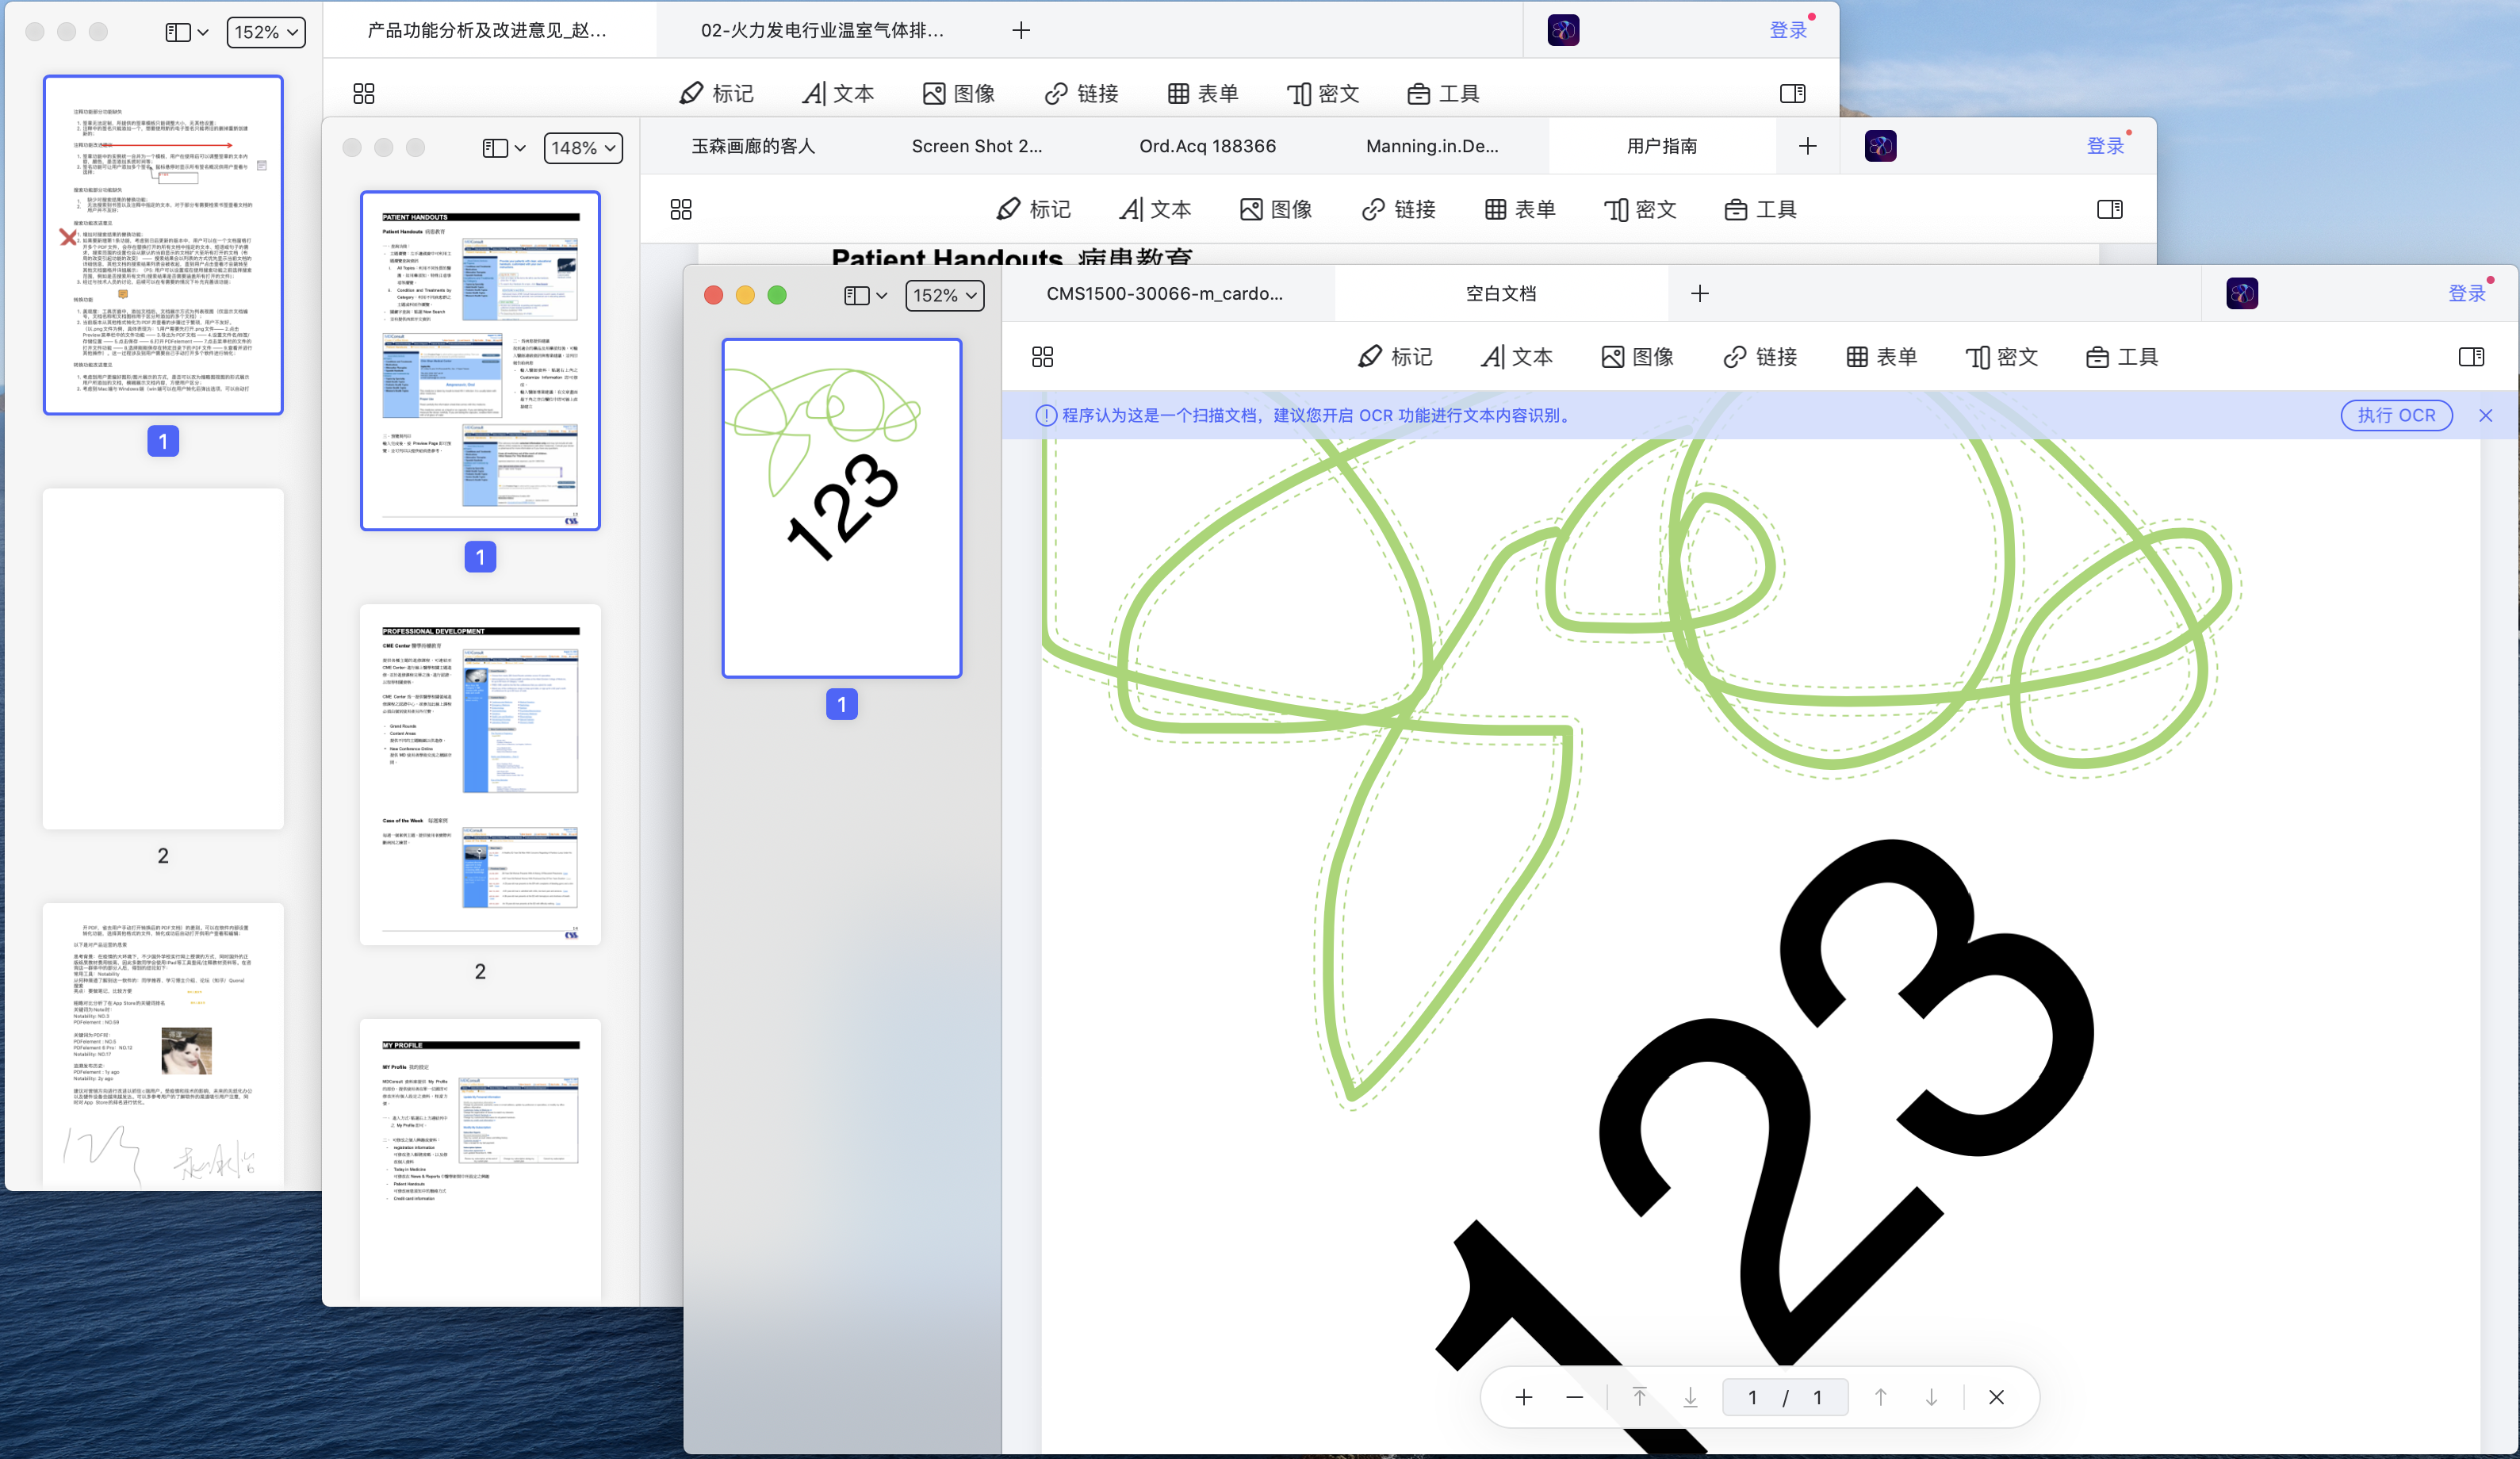Switch to the 用户指南 tab

point(1662,145)
